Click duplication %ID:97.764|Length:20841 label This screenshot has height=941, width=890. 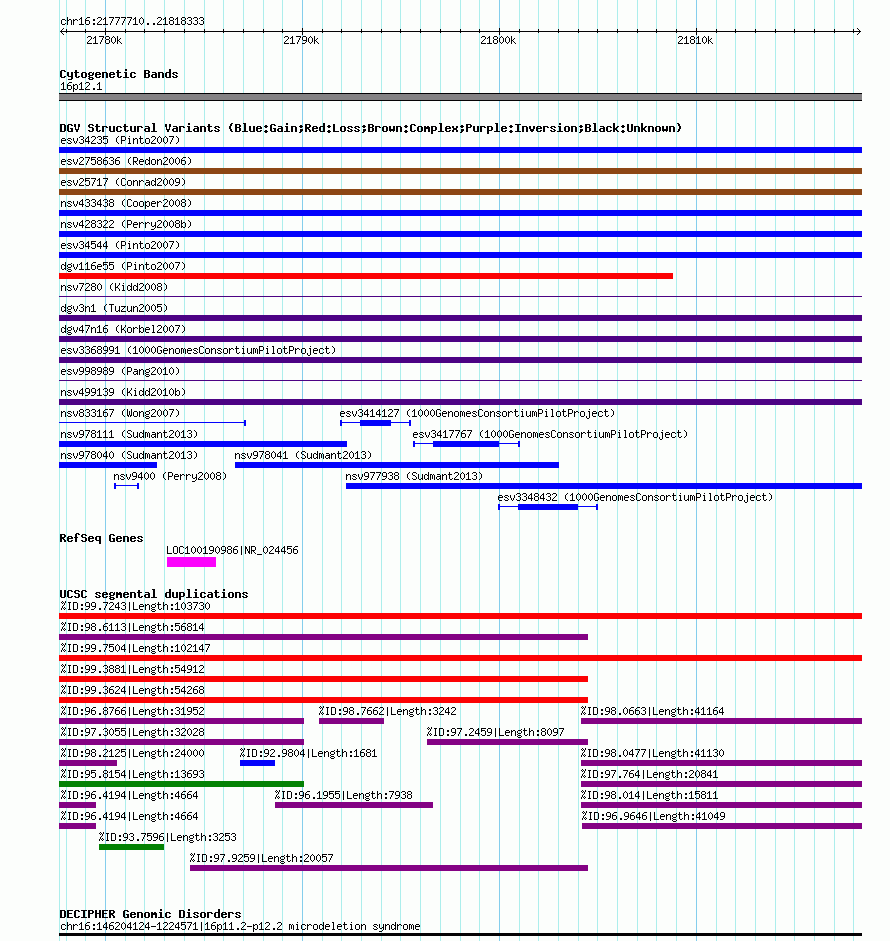click(x=649, y=774)
